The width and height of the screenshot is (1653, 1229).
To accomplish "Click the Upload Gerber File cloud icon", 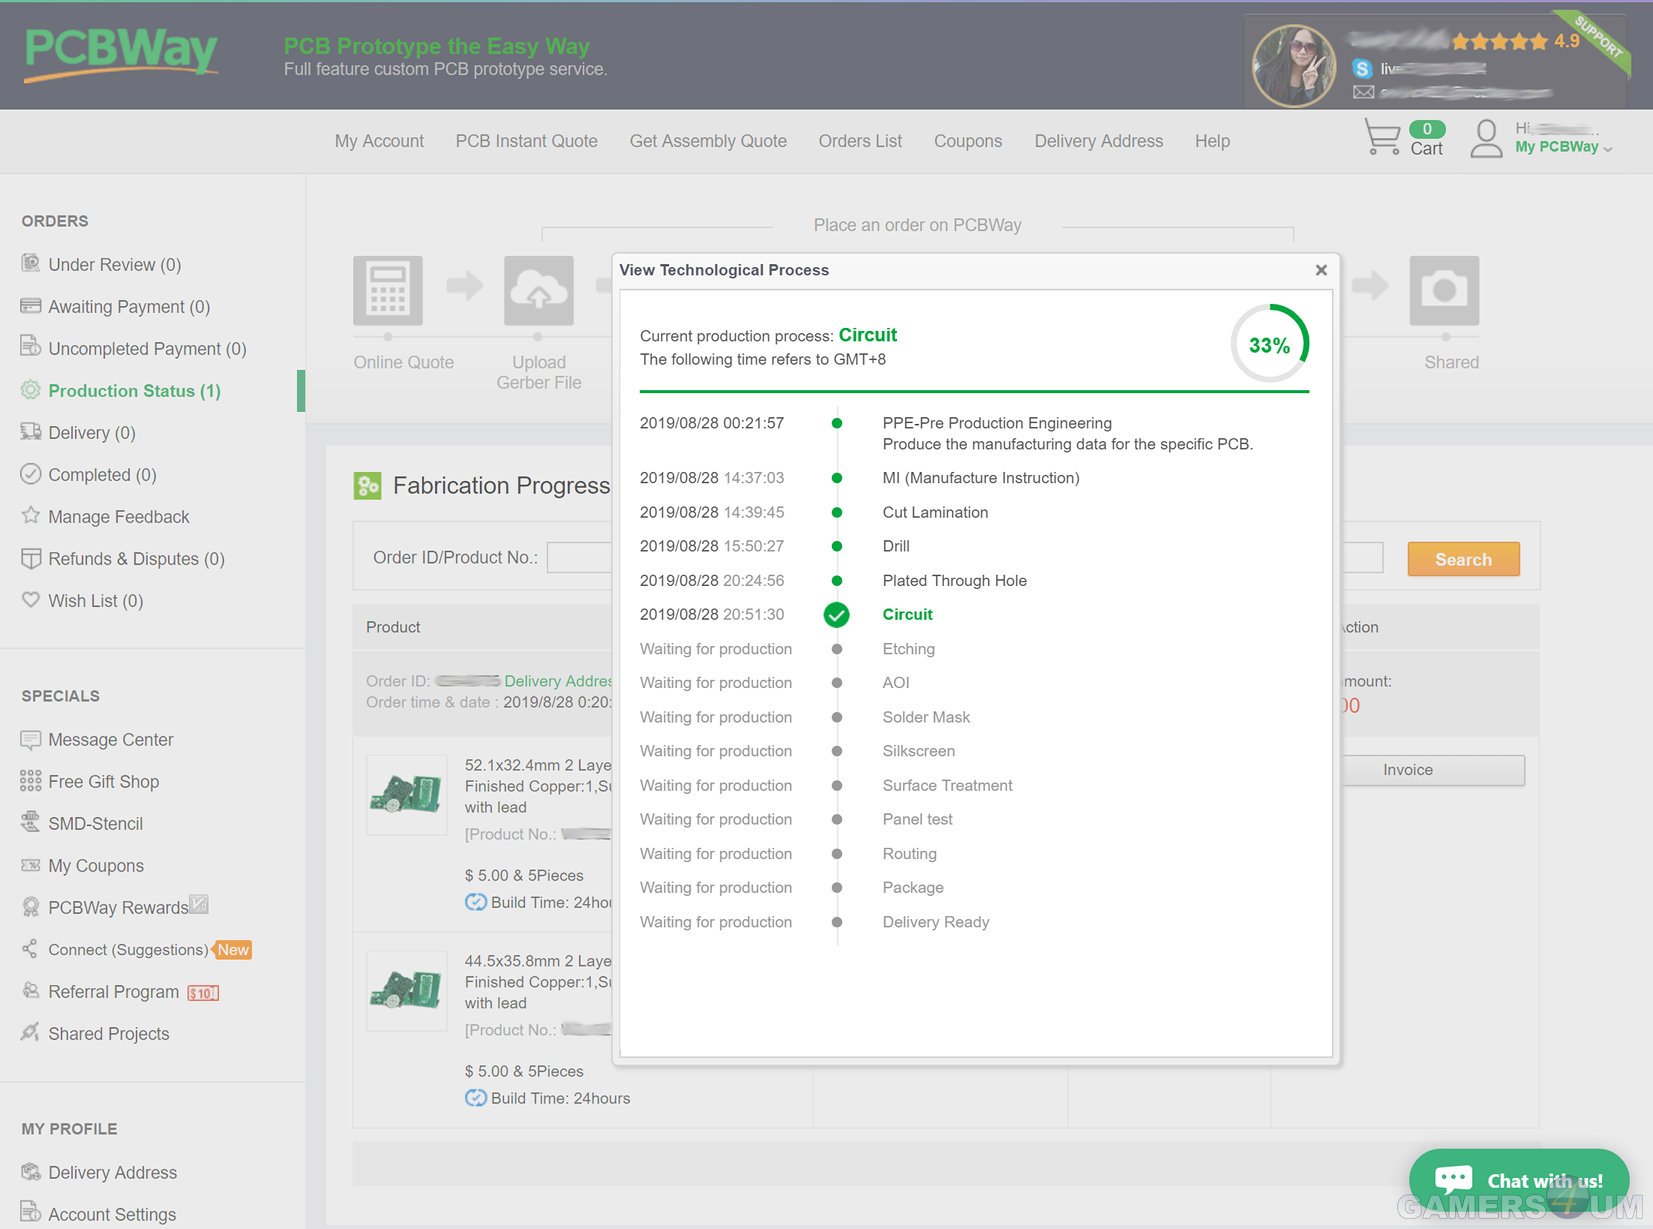I will (x=539, y=290).
